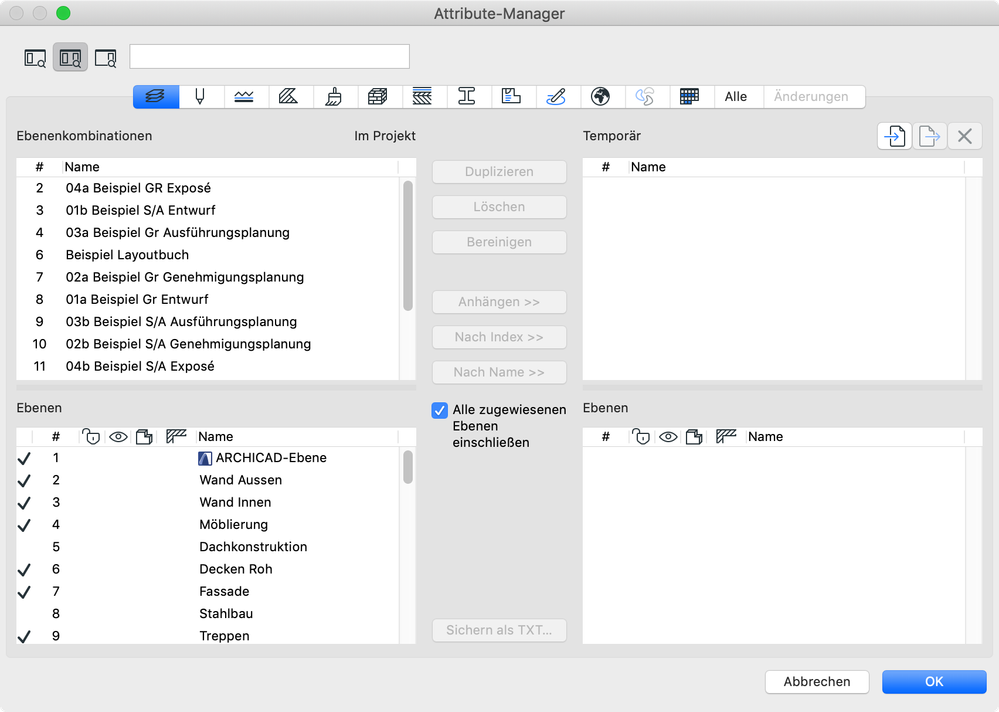999x712 pixels.
Task: Open the Pens attribute tab
Action: point(200,97)
